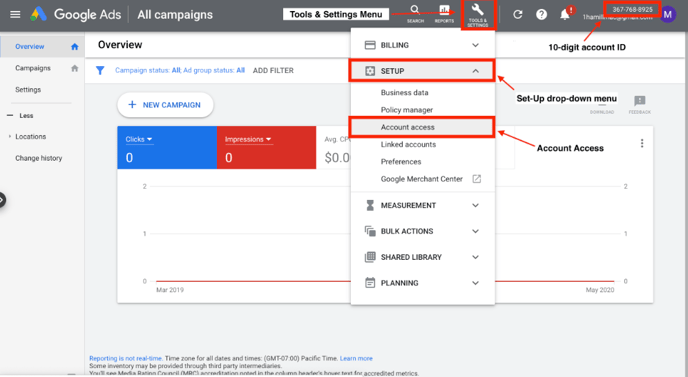Collapse sidebar with Less toggle
Image resolution: width=688 pixels, height=377 pixels.
(20, 115)
